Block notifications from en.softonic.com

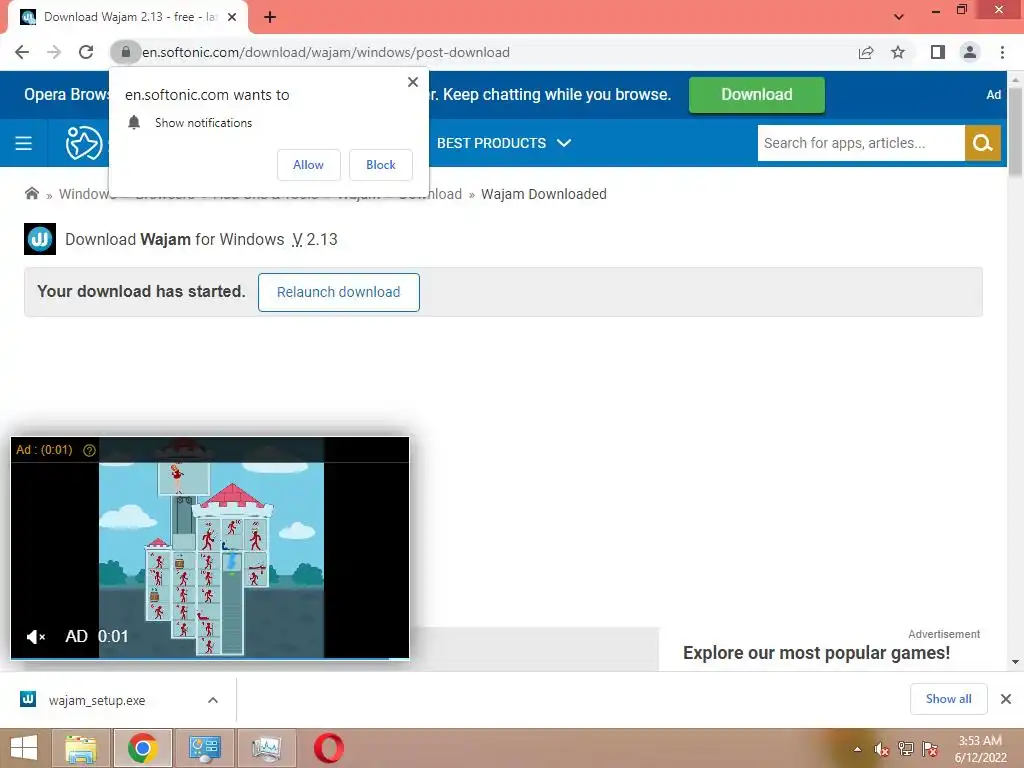coord(381,165)
